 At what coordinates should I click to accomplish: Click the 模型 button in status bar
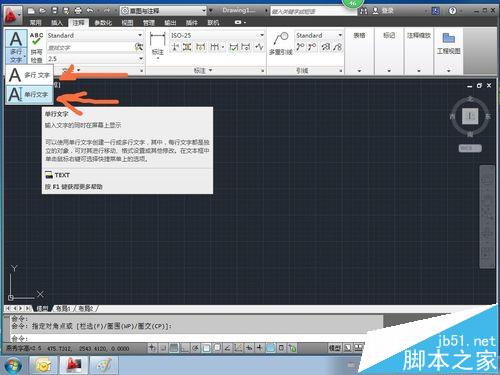pos(334,348)
